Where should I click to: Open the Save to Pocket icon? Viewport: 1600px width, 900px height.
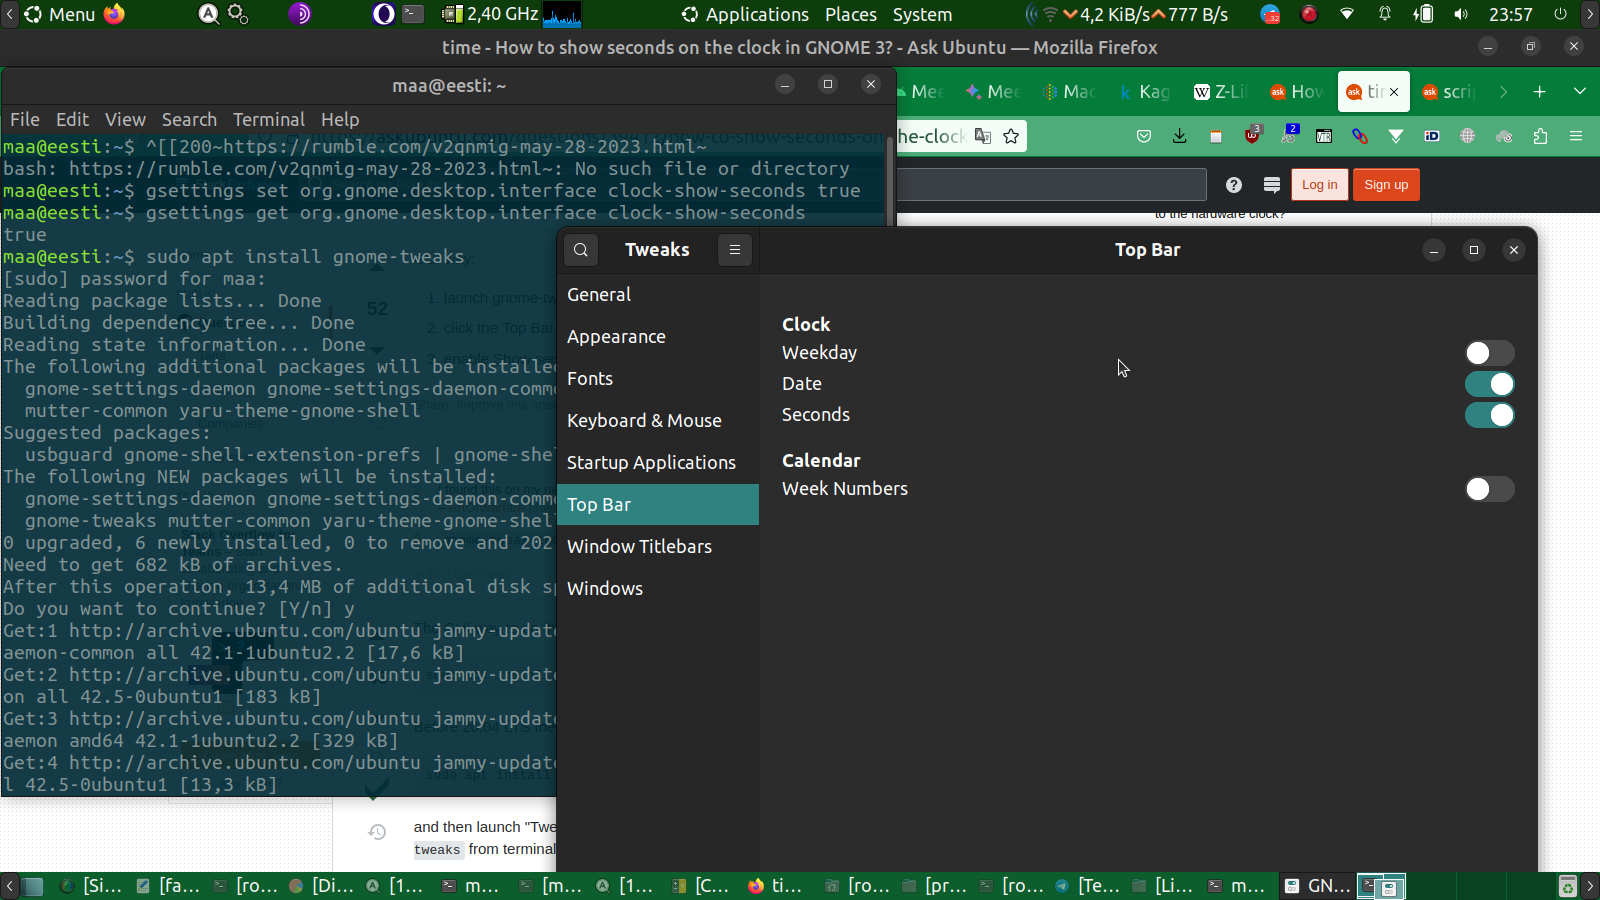point(1144,136)
